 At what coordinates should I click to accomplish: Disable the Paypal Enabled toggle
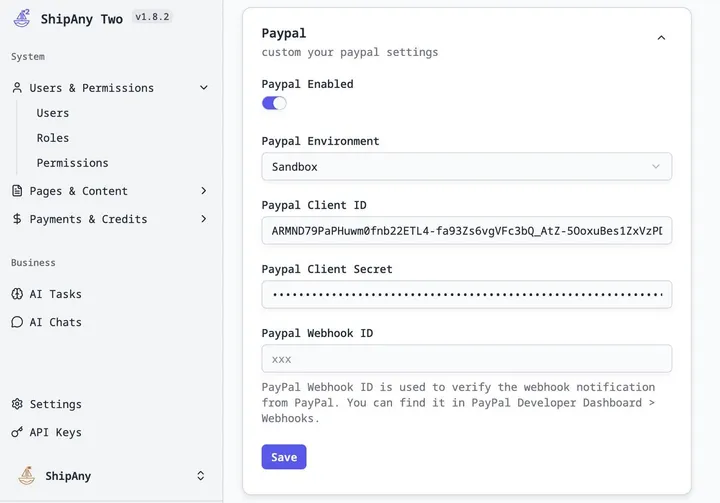click(x=274, y=103)
